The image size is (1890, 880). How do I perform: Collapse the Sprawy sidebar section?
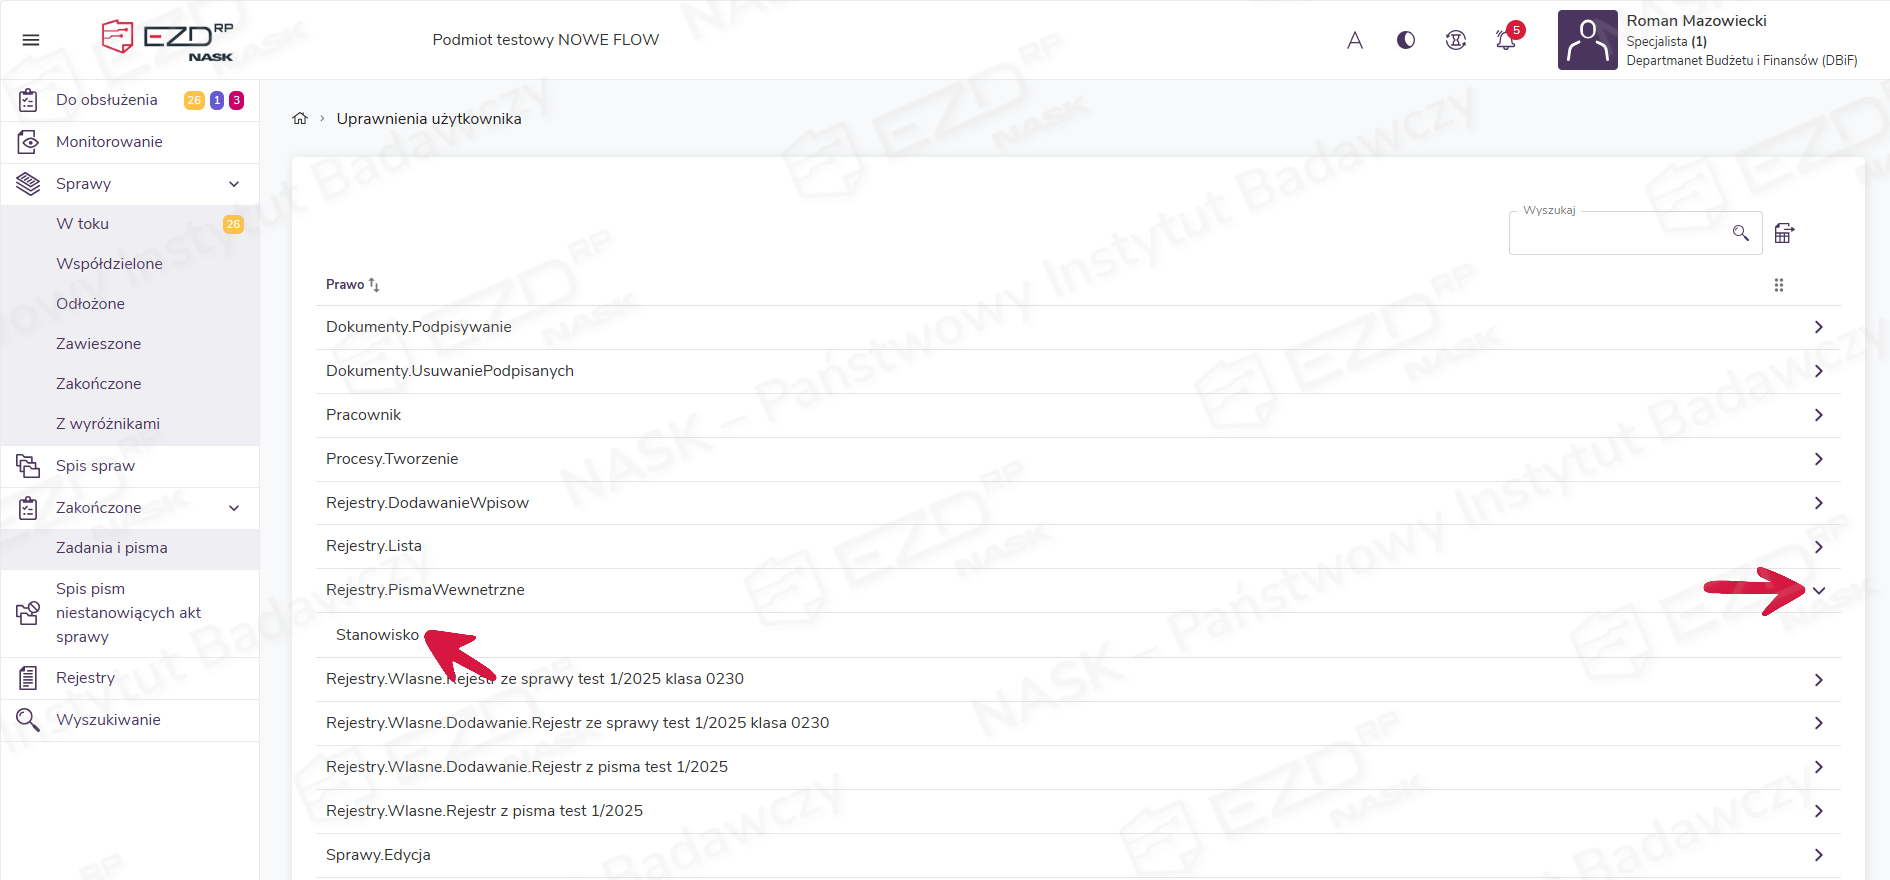coord(234,184)
